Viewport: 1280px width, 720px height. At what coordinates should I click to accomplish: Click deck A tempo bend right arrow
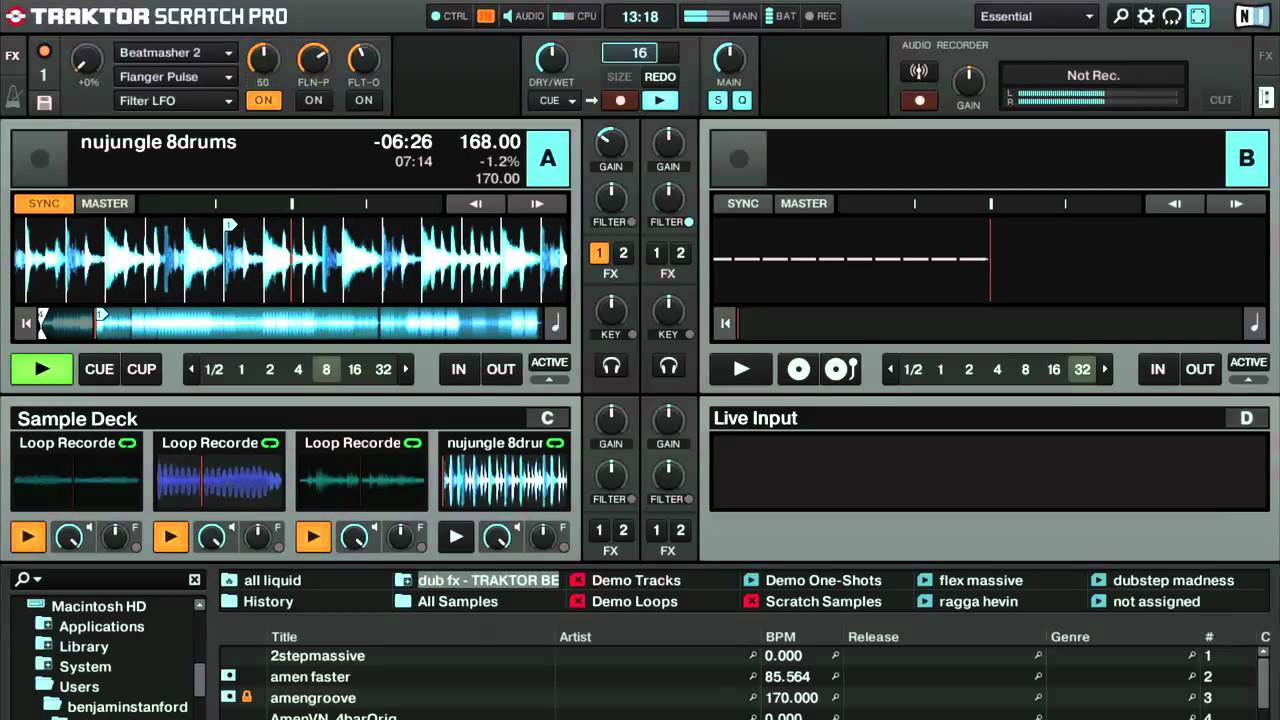coord(537,204)
